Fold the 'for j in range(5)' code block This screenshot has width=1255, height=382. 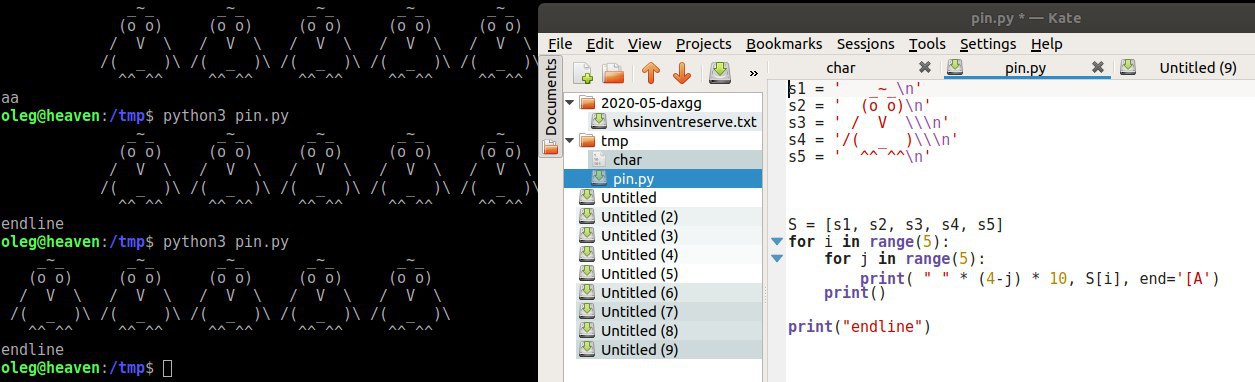pyautogui.click(x=778, y=259)
